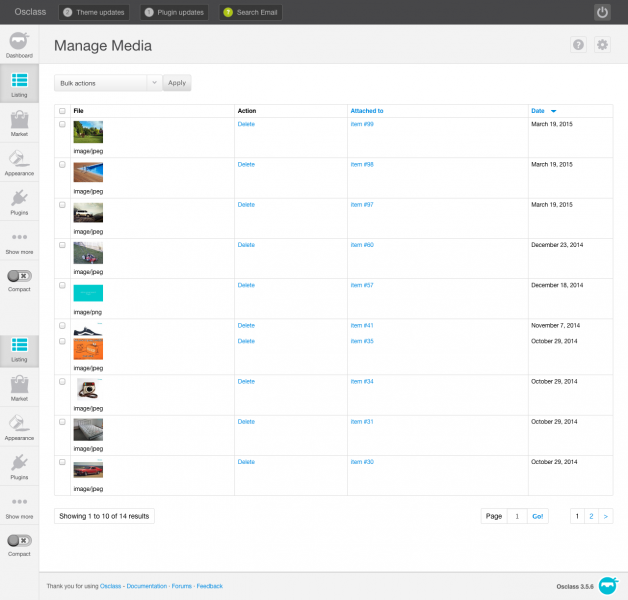Go to page 2 of results
628x600 pixels.
591,516
